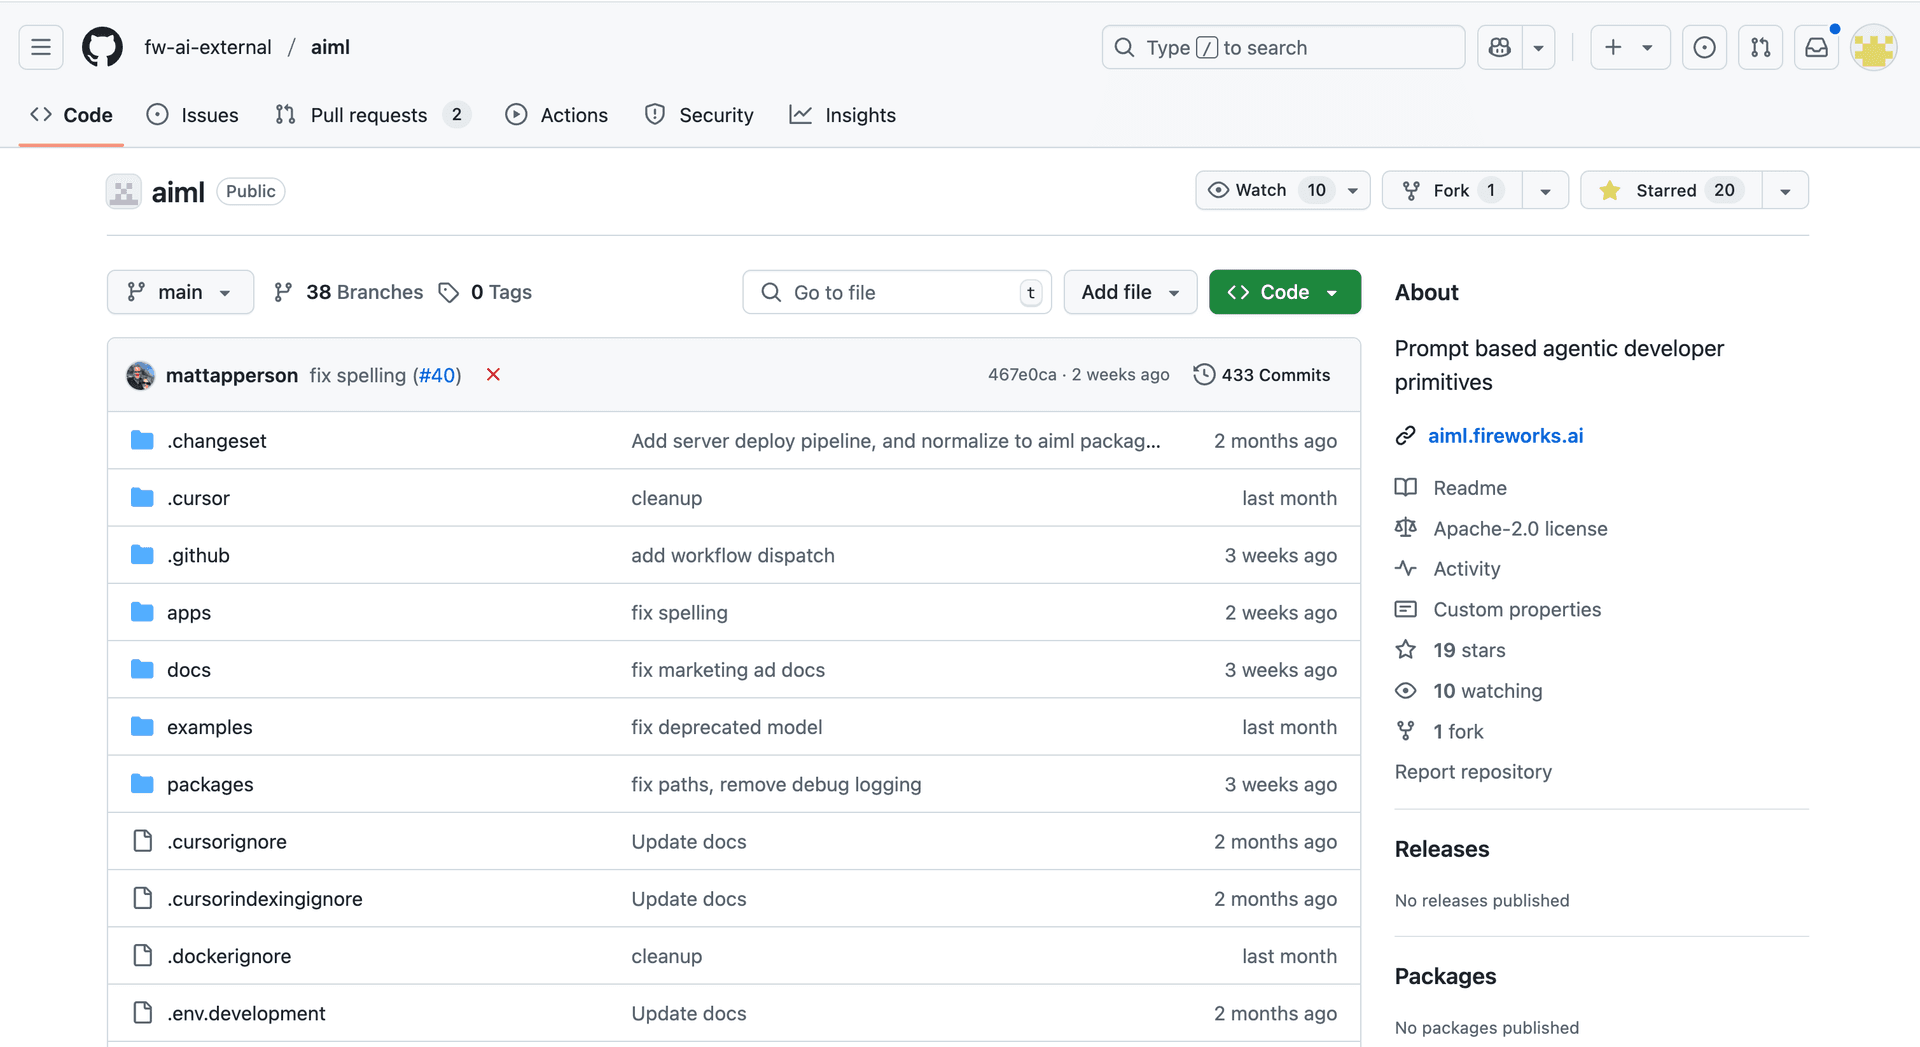Open the Pull requests tab

pyautogui.click(x=373, y=115)
